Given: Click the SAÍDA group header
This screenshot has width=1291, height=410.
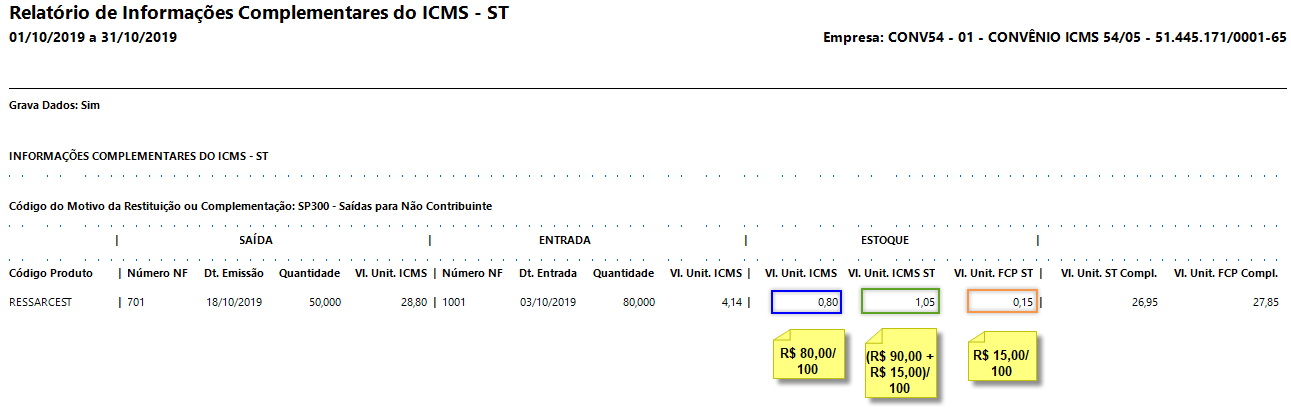Looking at the screenshot, I should pyautogui.click(x=256, y=240).
